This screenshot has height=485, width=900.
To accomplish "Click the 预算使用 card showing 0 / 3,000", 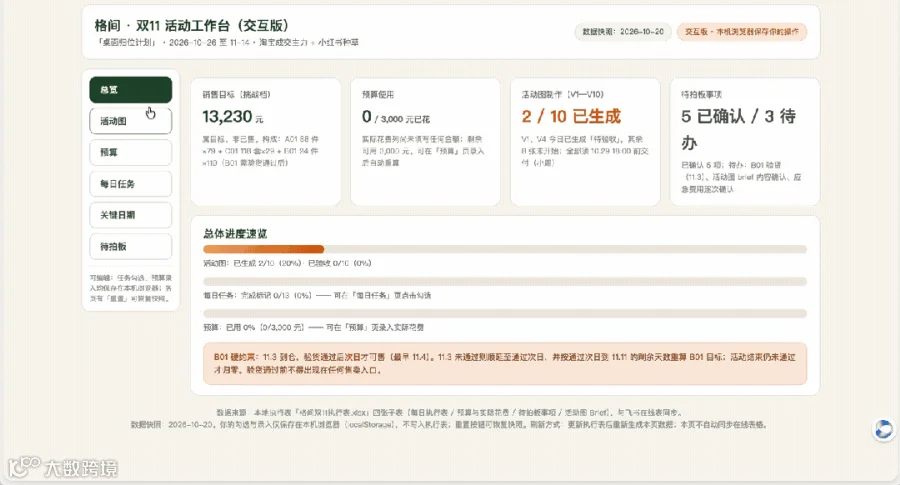I will pos(425,142).
